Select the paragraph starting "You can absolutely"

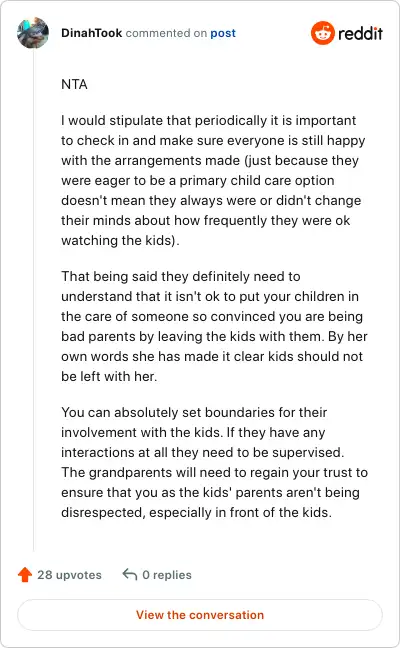tap(214, 462)
